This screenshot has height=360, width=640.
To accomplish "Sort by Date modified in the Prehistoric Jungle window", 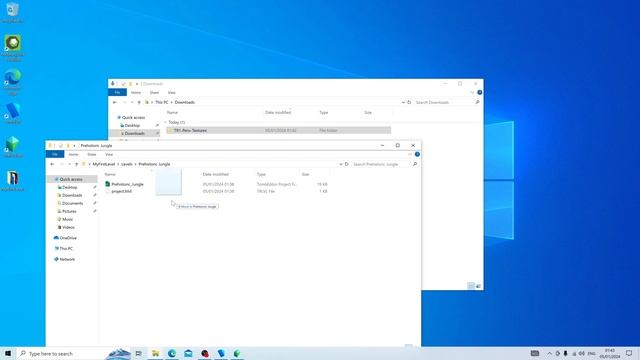I will [216, 174].
